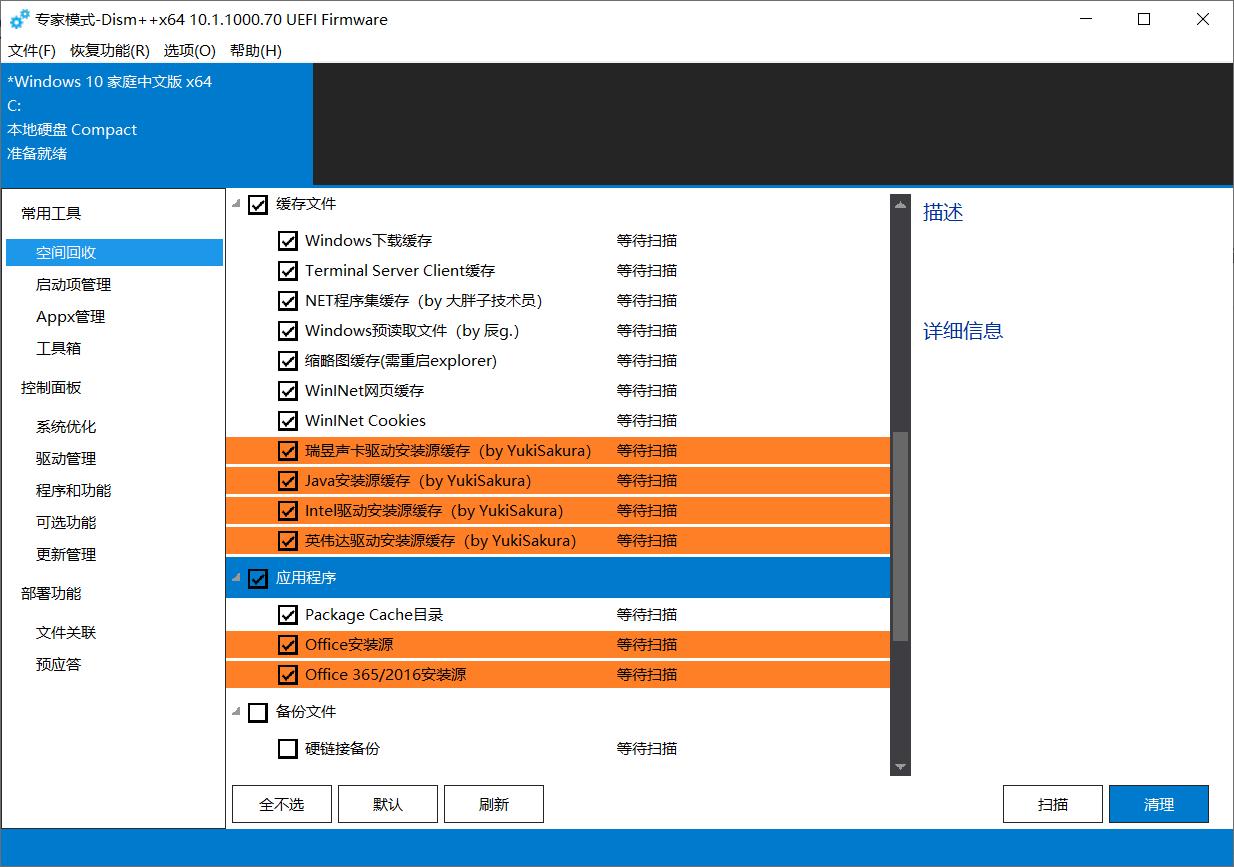Click 清理 button
The width and height of the screenshot is (1234, 867).
1159,804
